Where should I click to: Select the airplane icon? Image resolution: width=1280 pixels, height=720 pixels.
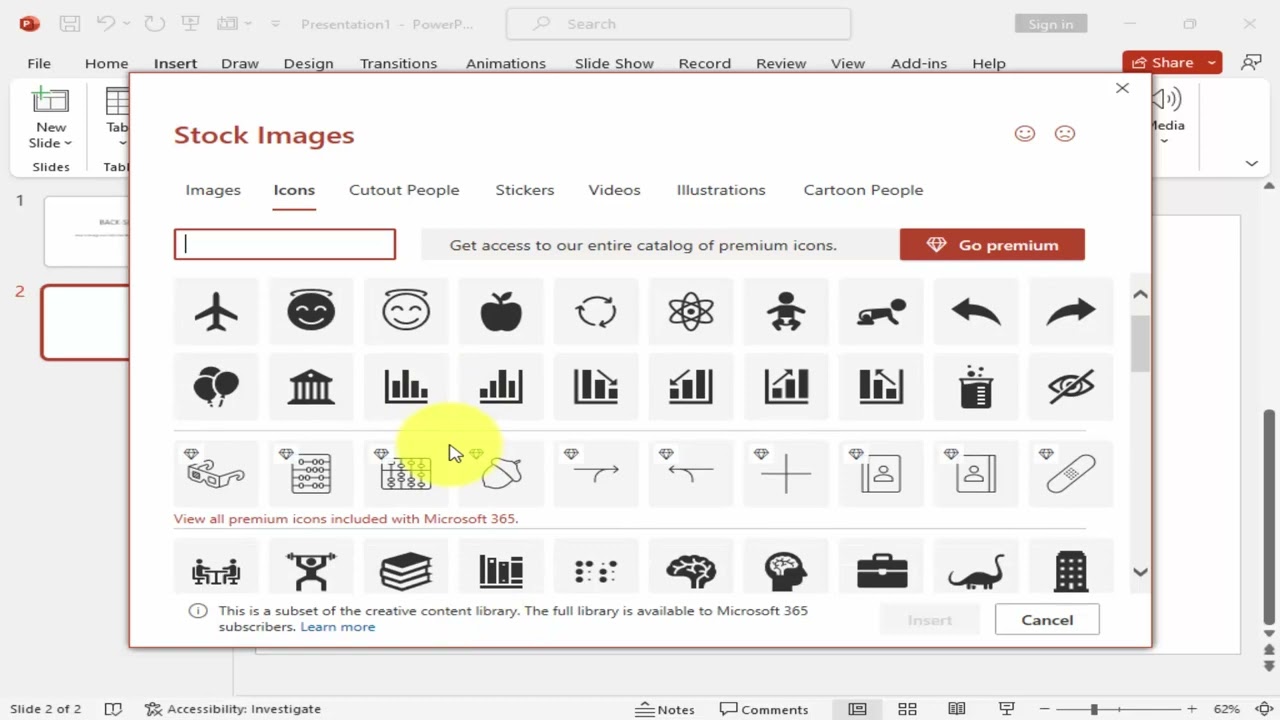(x=216, y=311)
